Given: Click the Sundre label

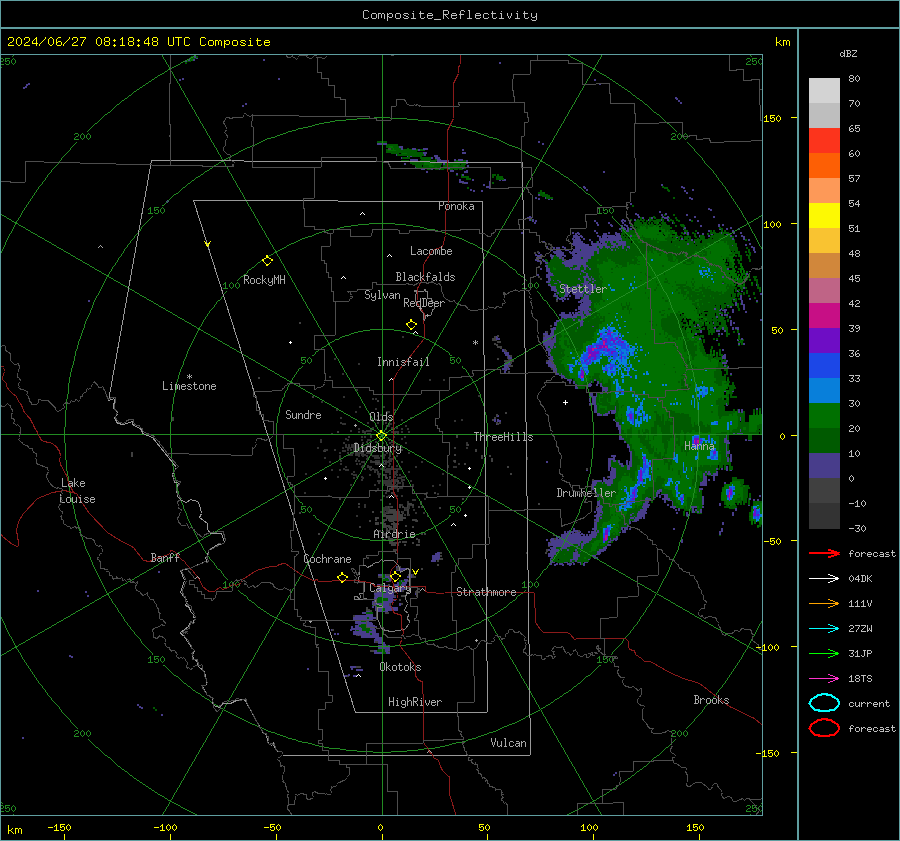Looking at the screenshot, I should 303,414.
